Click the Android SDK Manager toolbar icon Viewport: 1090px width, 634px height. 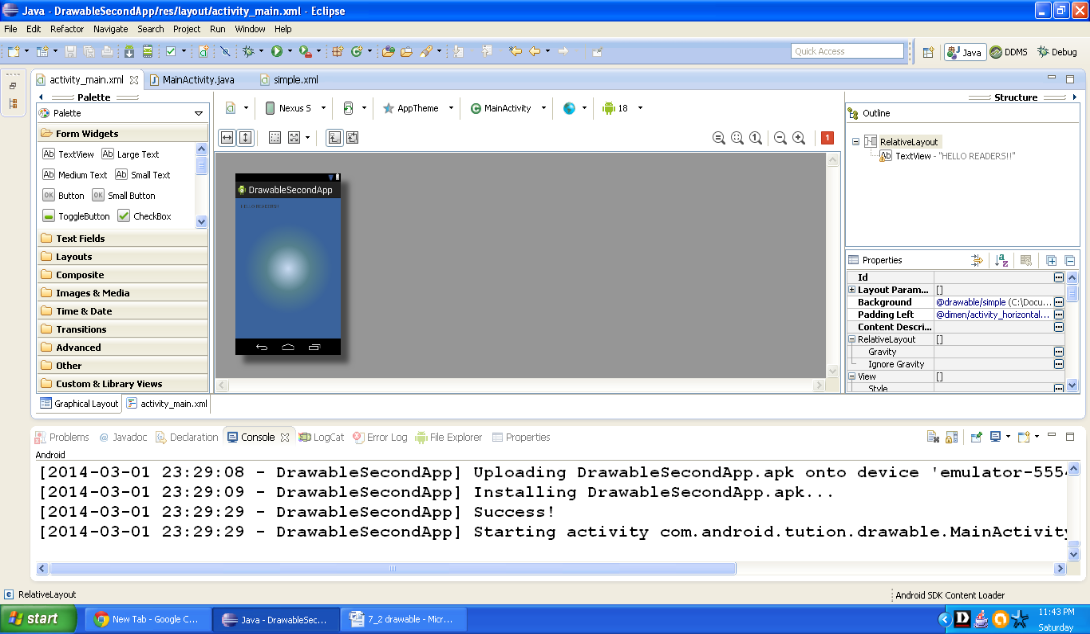(129, 51)
